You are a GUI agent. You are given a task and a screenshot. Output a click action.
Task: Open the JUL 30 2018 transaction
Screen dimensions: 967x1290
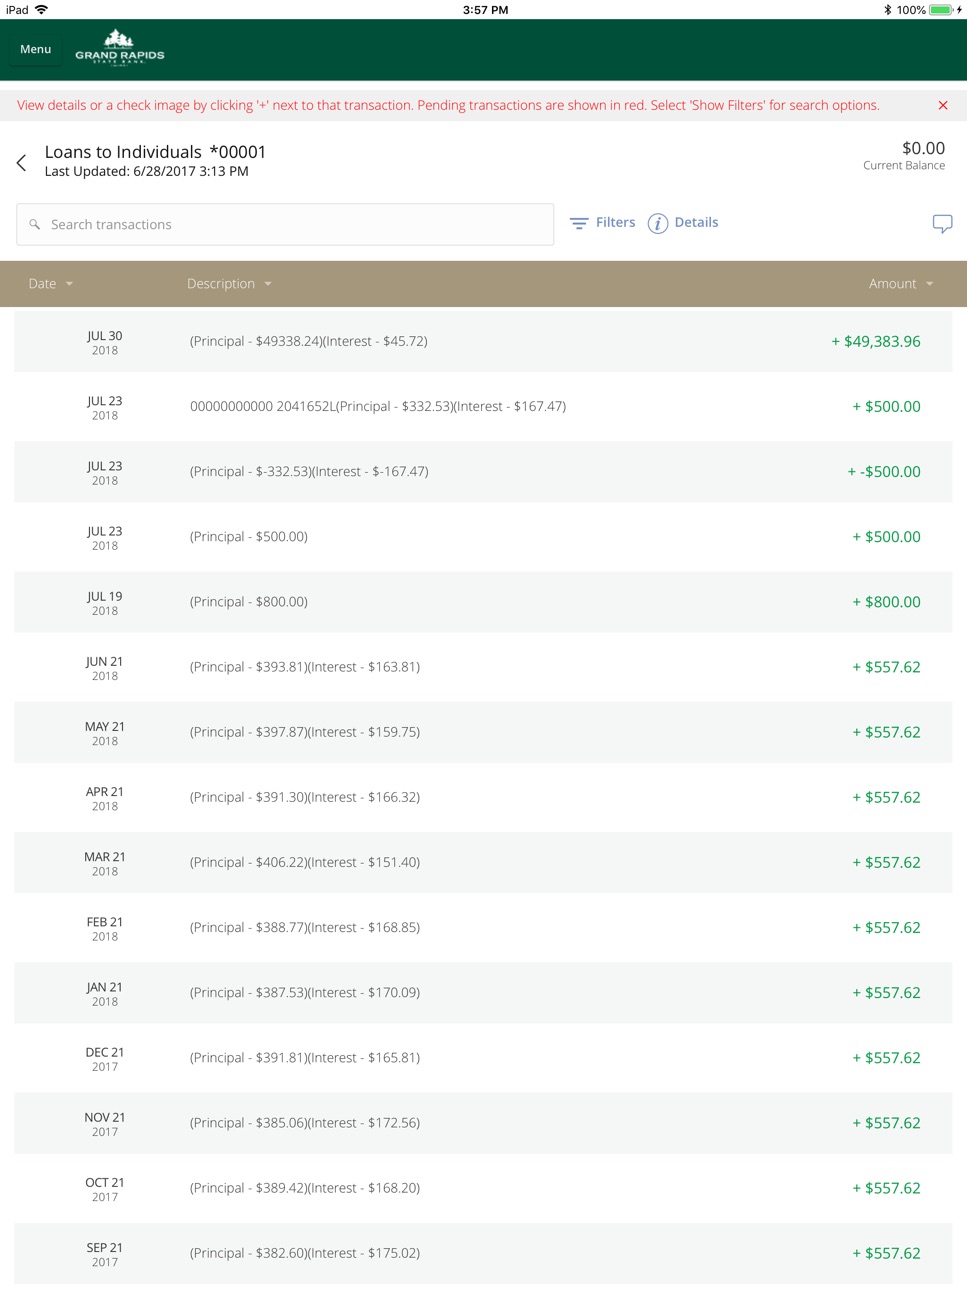(x=483, y=341)
